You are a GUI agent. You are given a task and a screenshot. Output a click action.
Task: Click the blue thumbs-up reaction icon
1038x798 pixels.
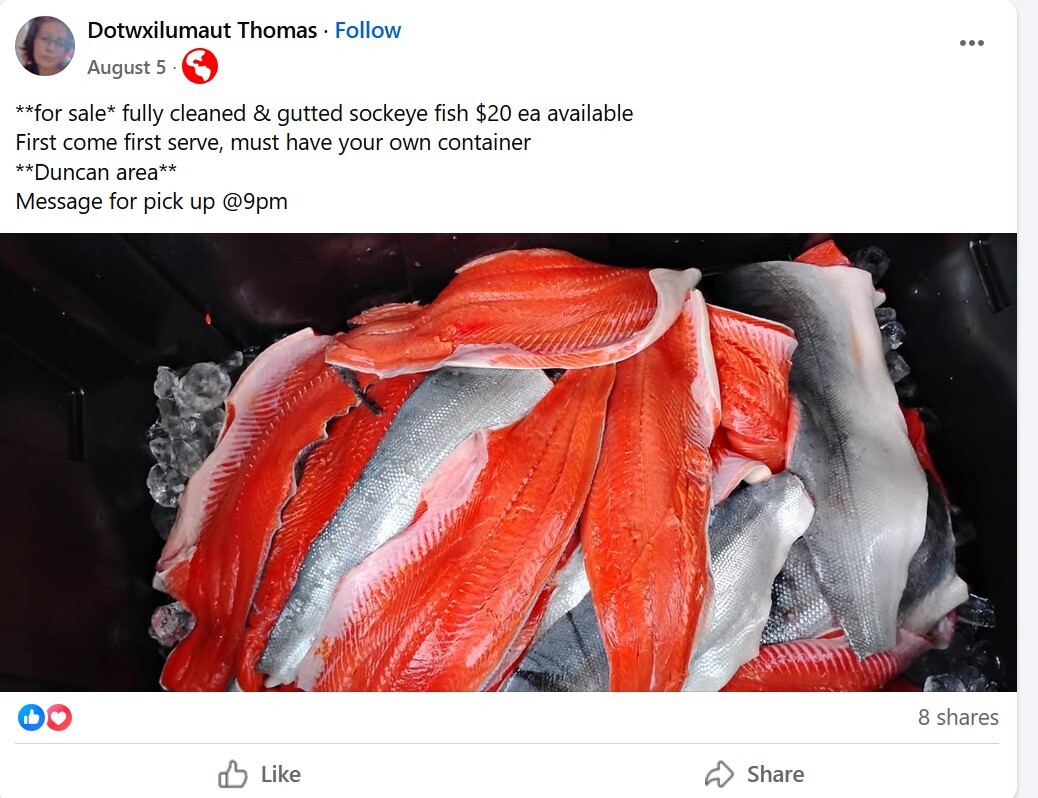30,717
